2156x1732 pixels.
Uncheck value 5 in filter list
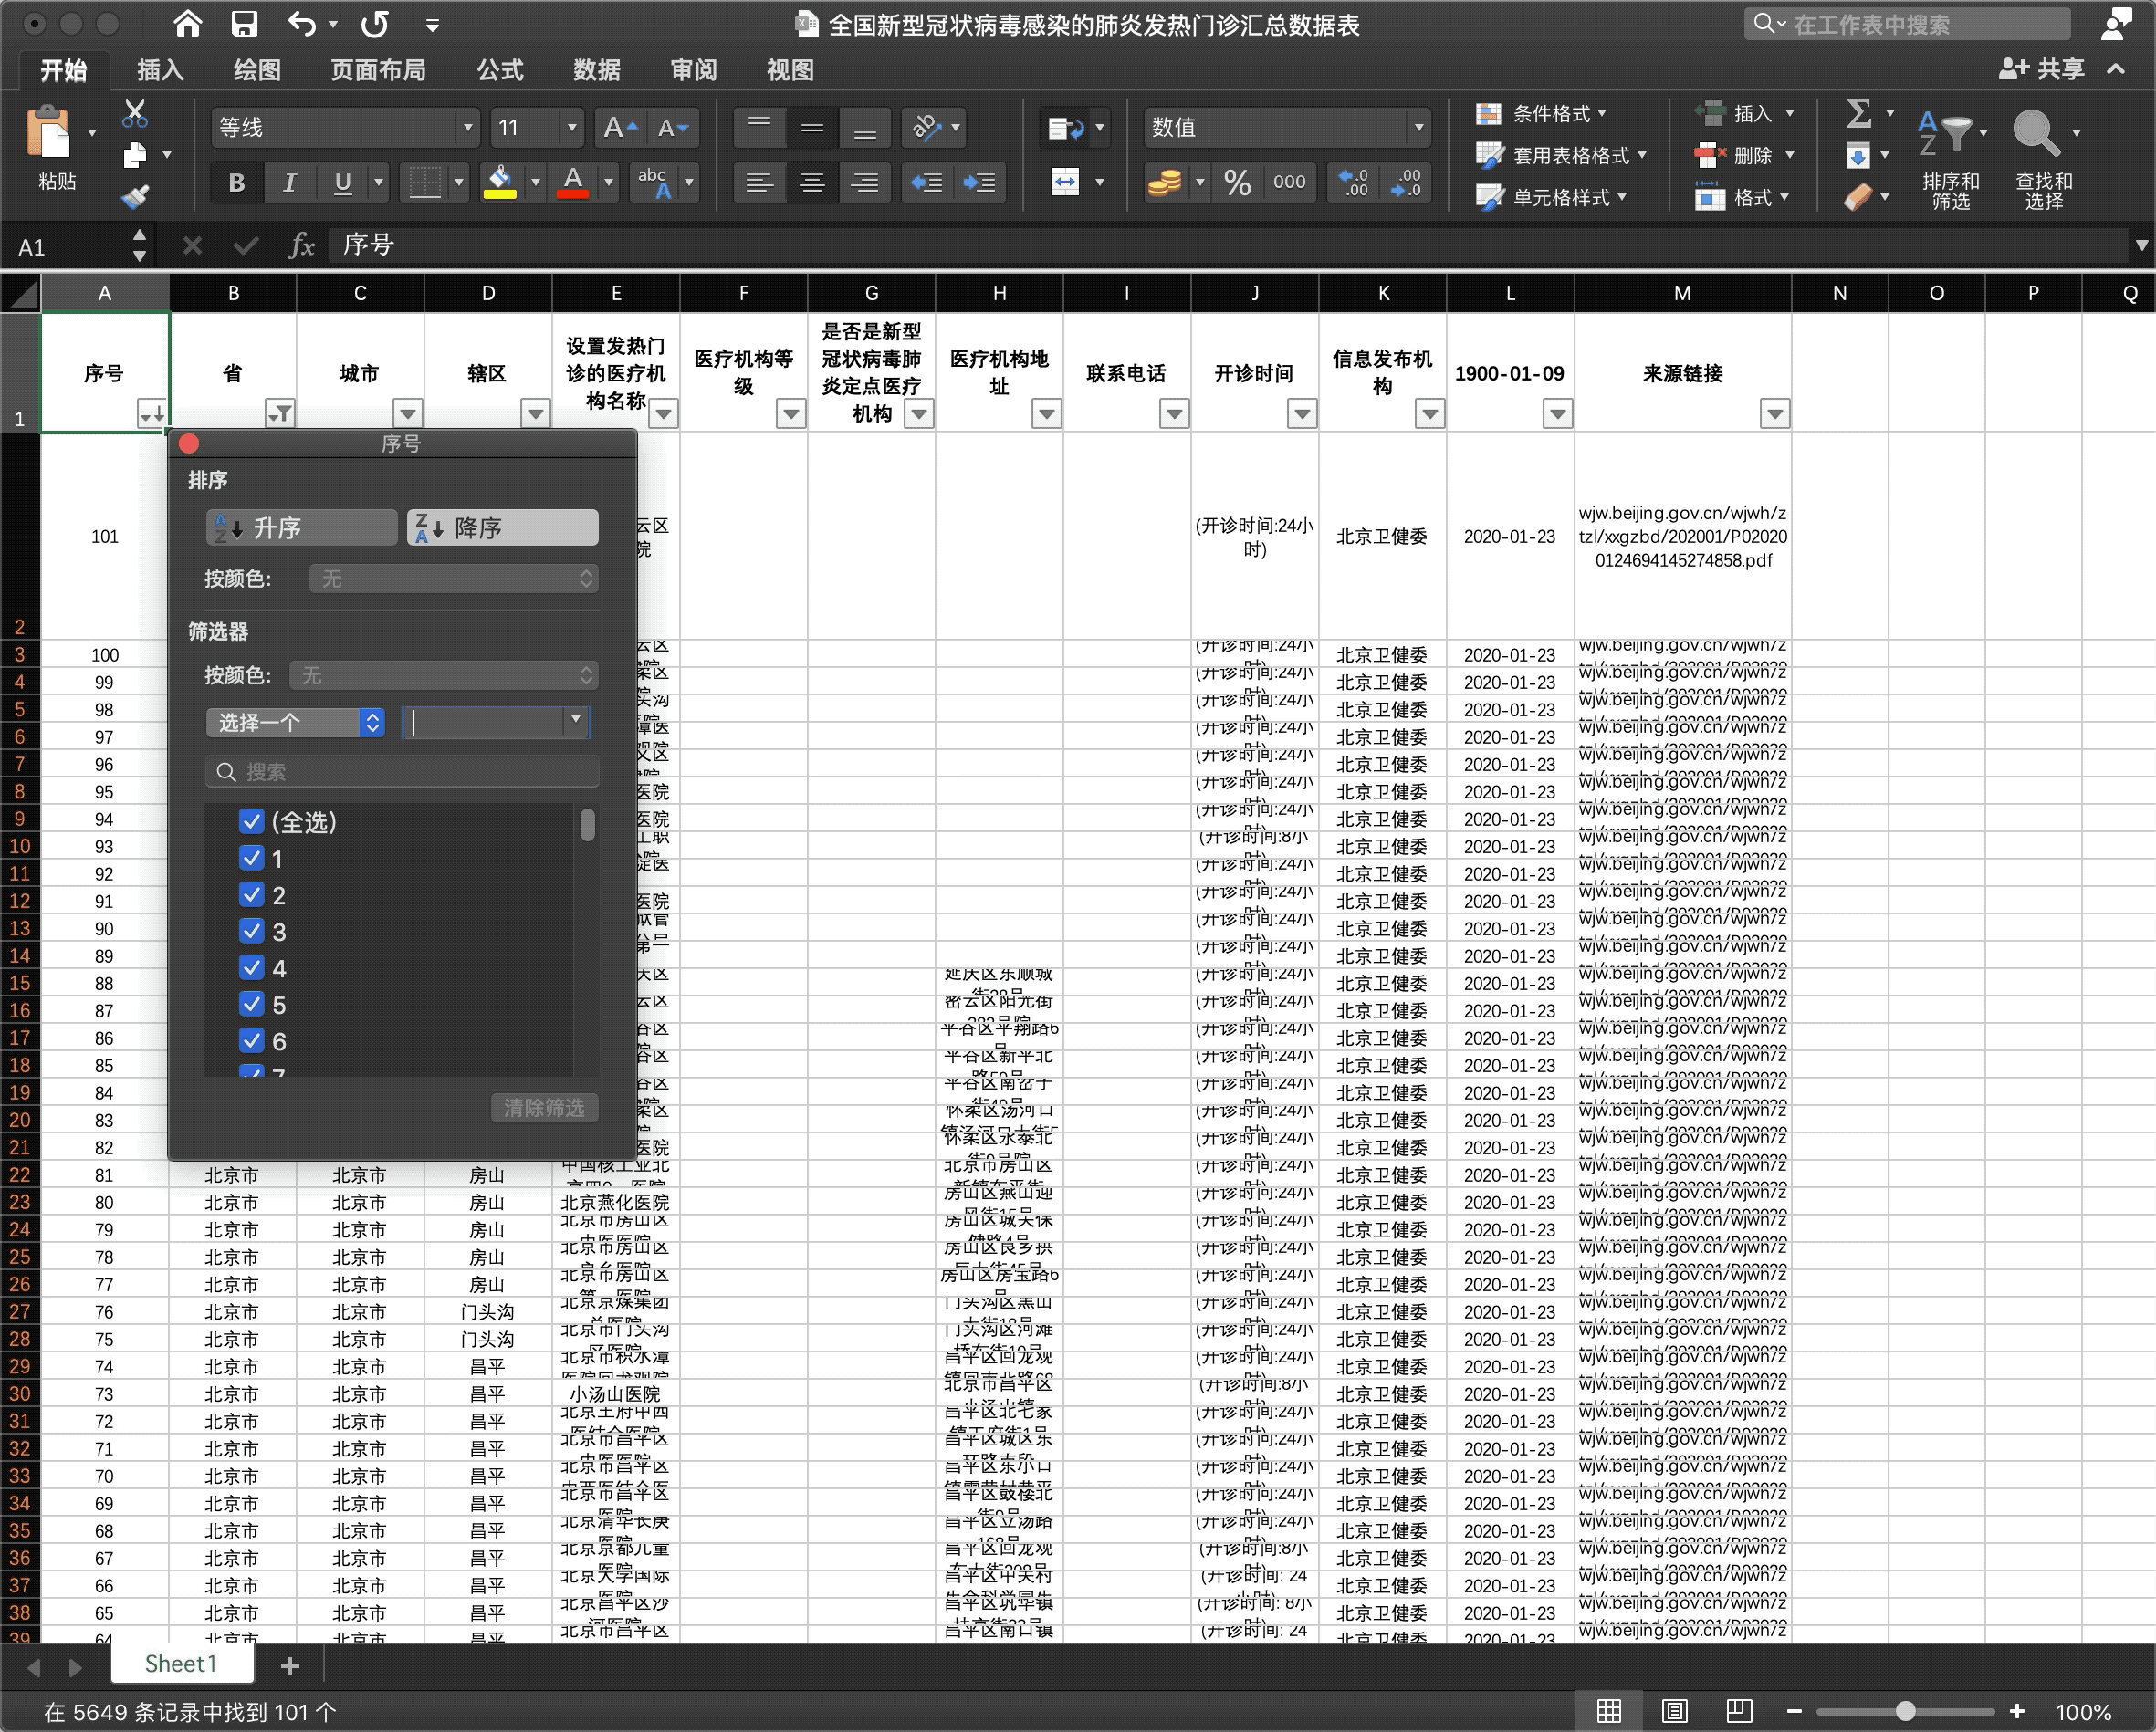[251, 1005]
